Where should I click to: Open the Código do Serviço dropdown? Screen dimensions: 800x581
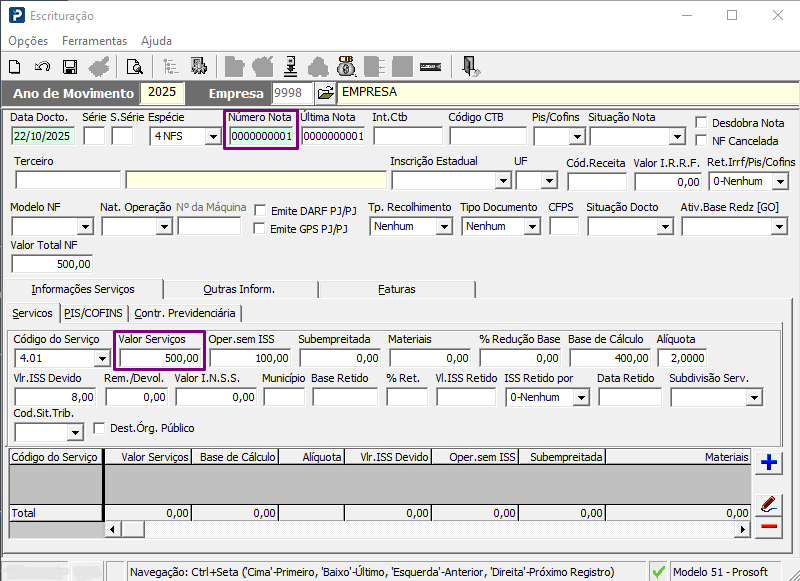coord(102,358)
